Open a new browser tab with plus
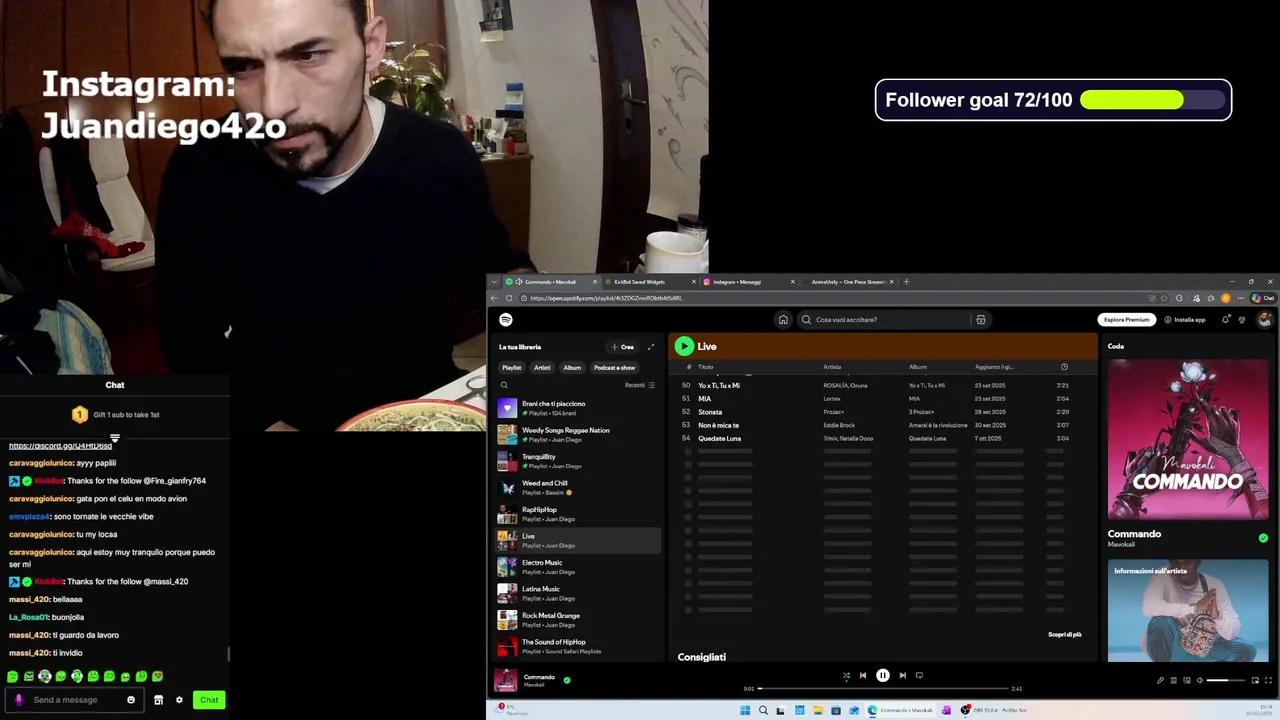The image size is (1280, 720). (906, 282)
